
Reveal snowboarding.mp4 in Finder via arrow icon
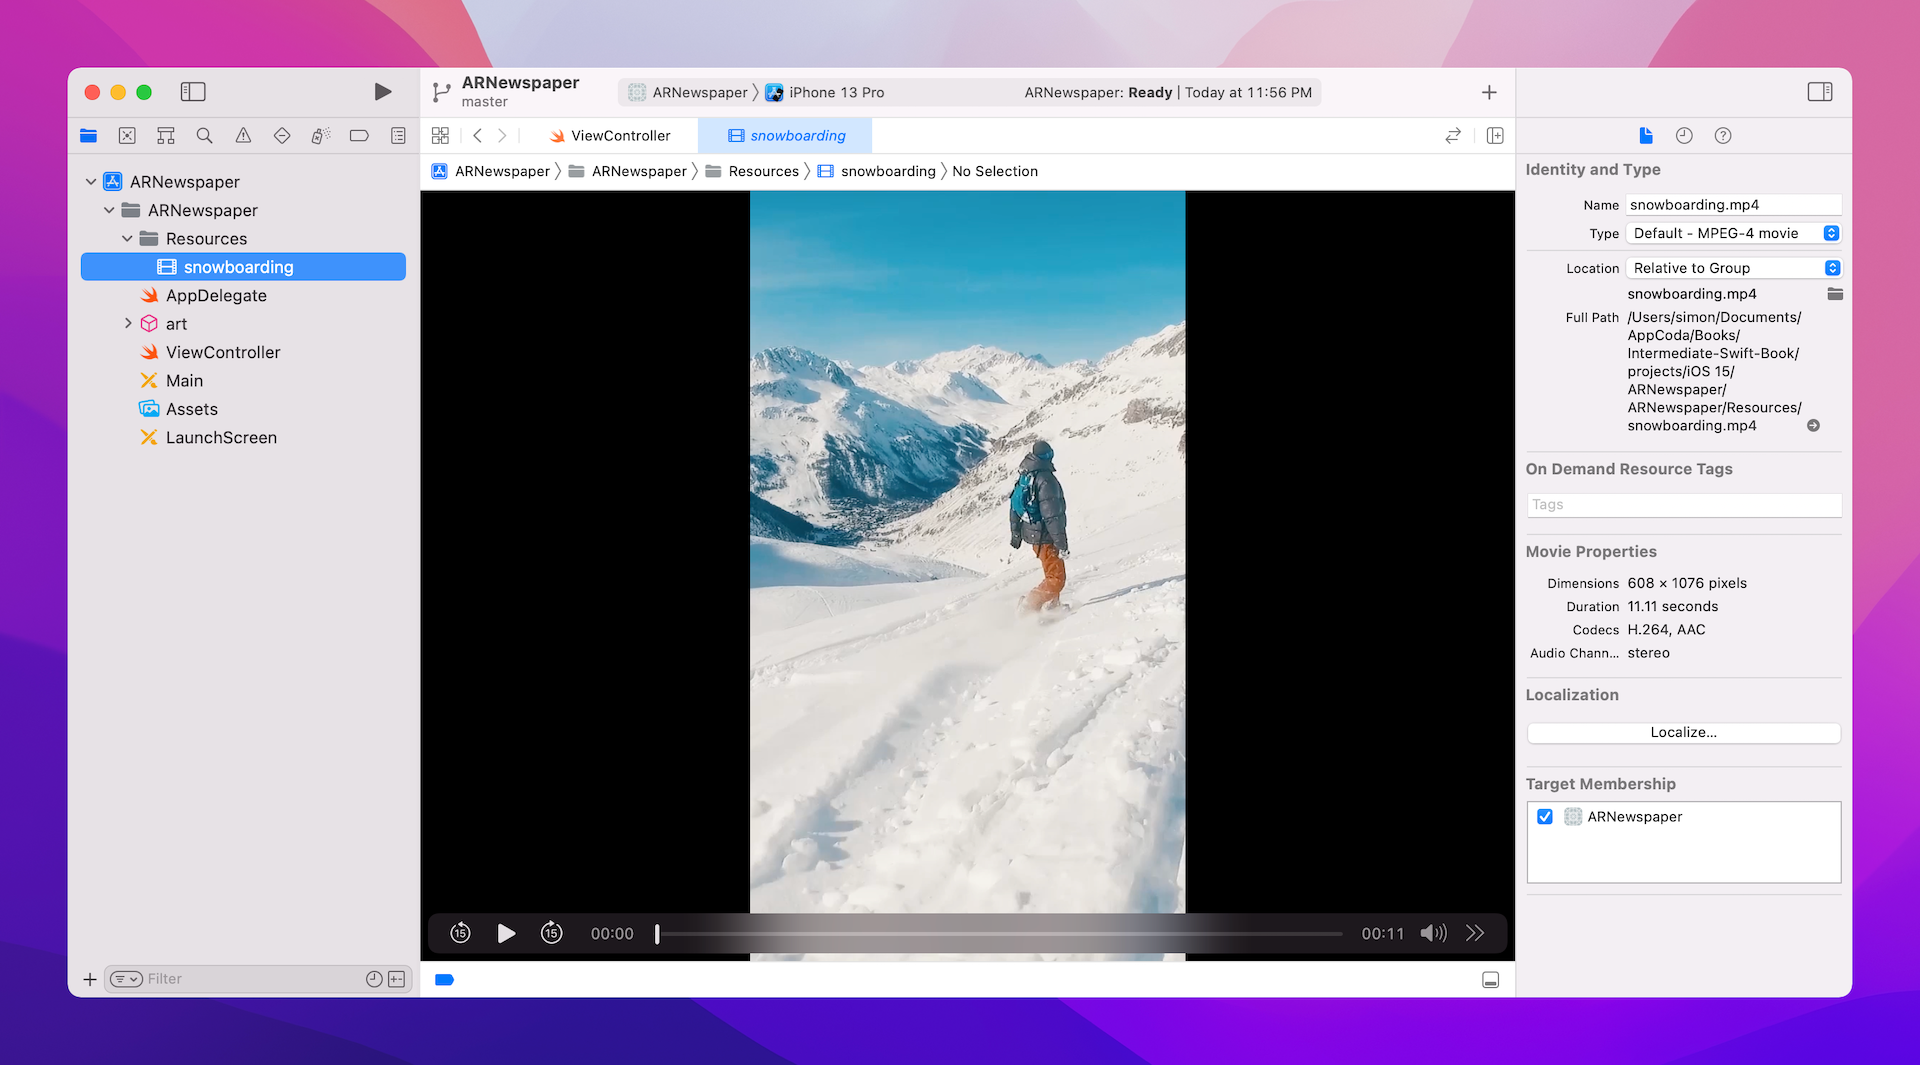click(x=1813, y=426)
